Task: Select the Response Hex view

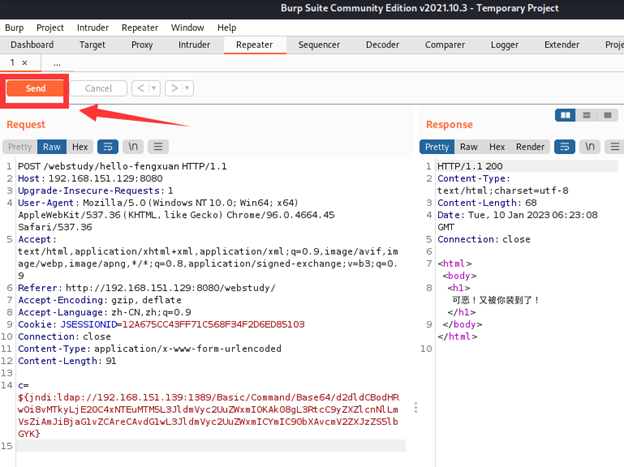Action: [497, 147]
